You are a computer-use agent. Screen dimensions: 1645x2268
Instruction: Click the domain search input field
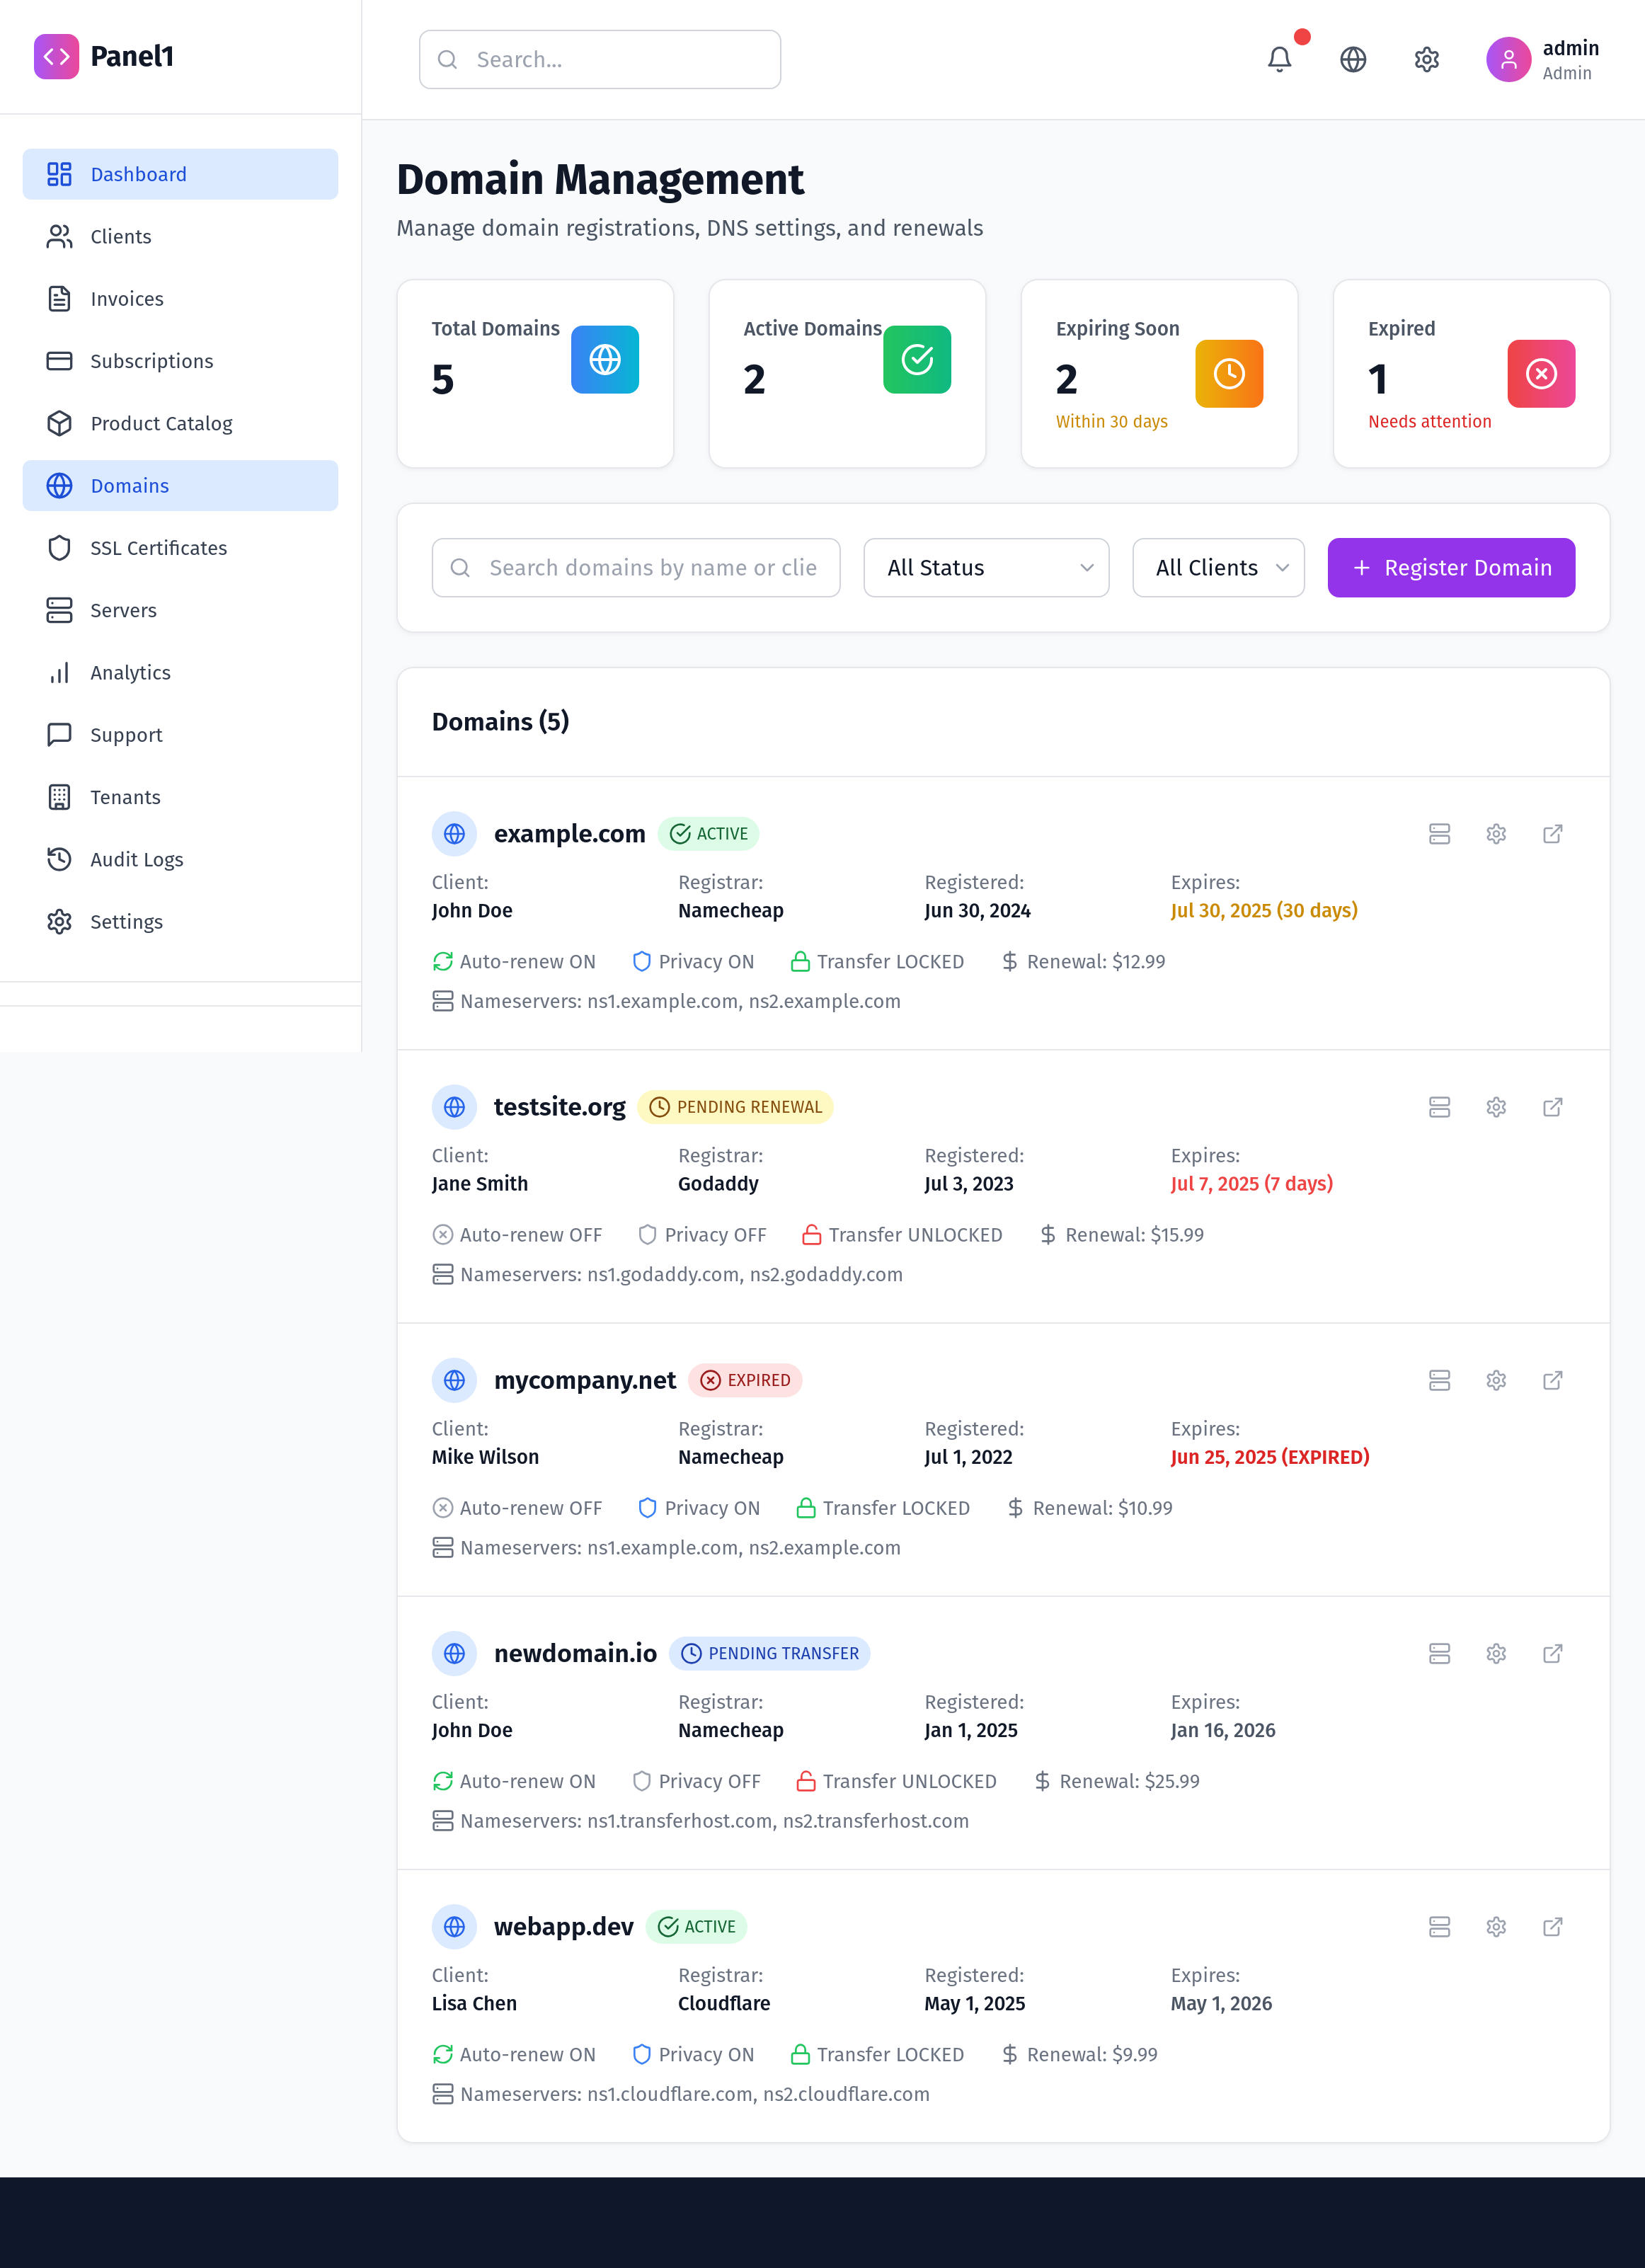(636, 567)
